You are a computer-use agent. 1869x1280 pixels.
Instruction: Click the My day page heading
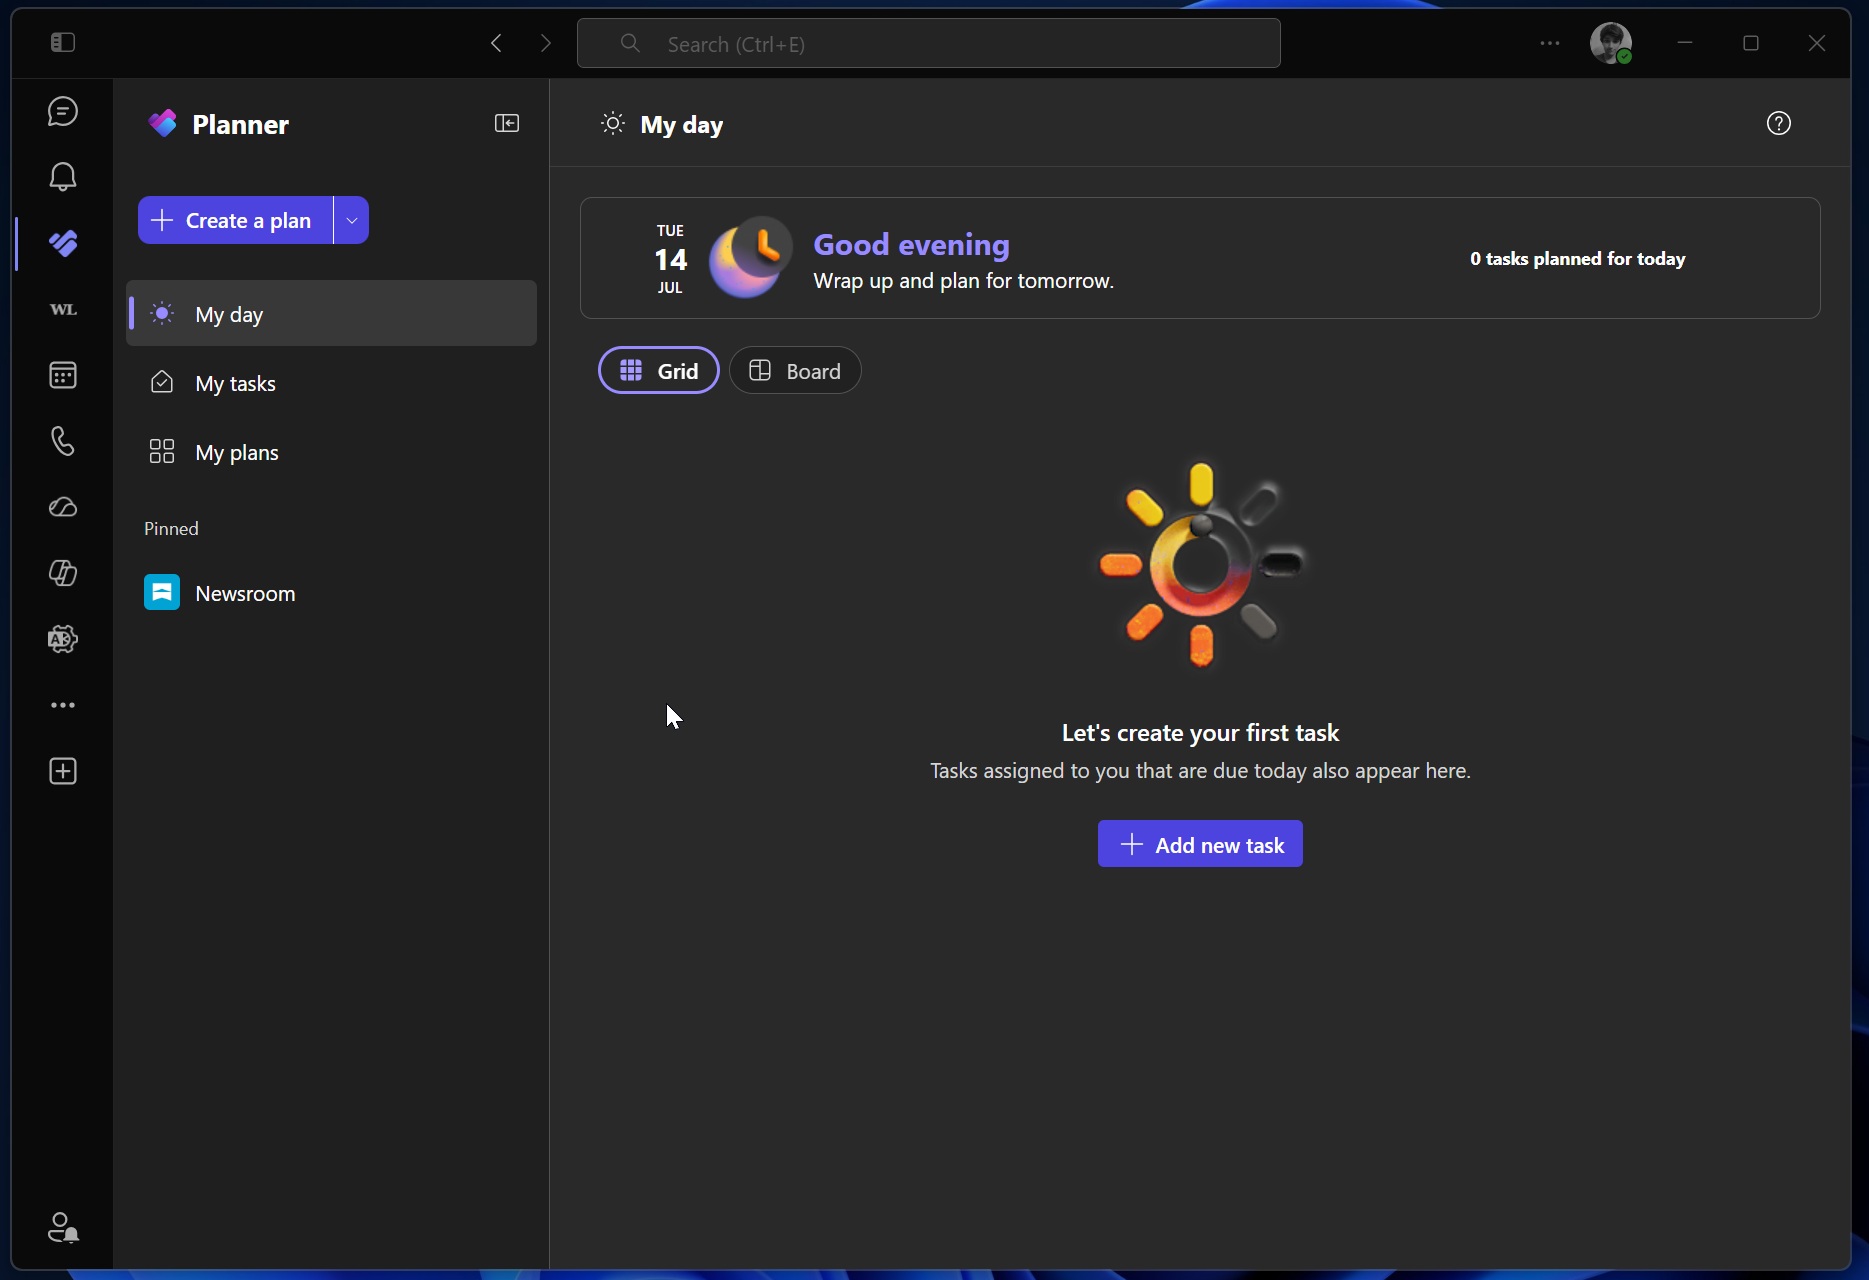[681, 125]
